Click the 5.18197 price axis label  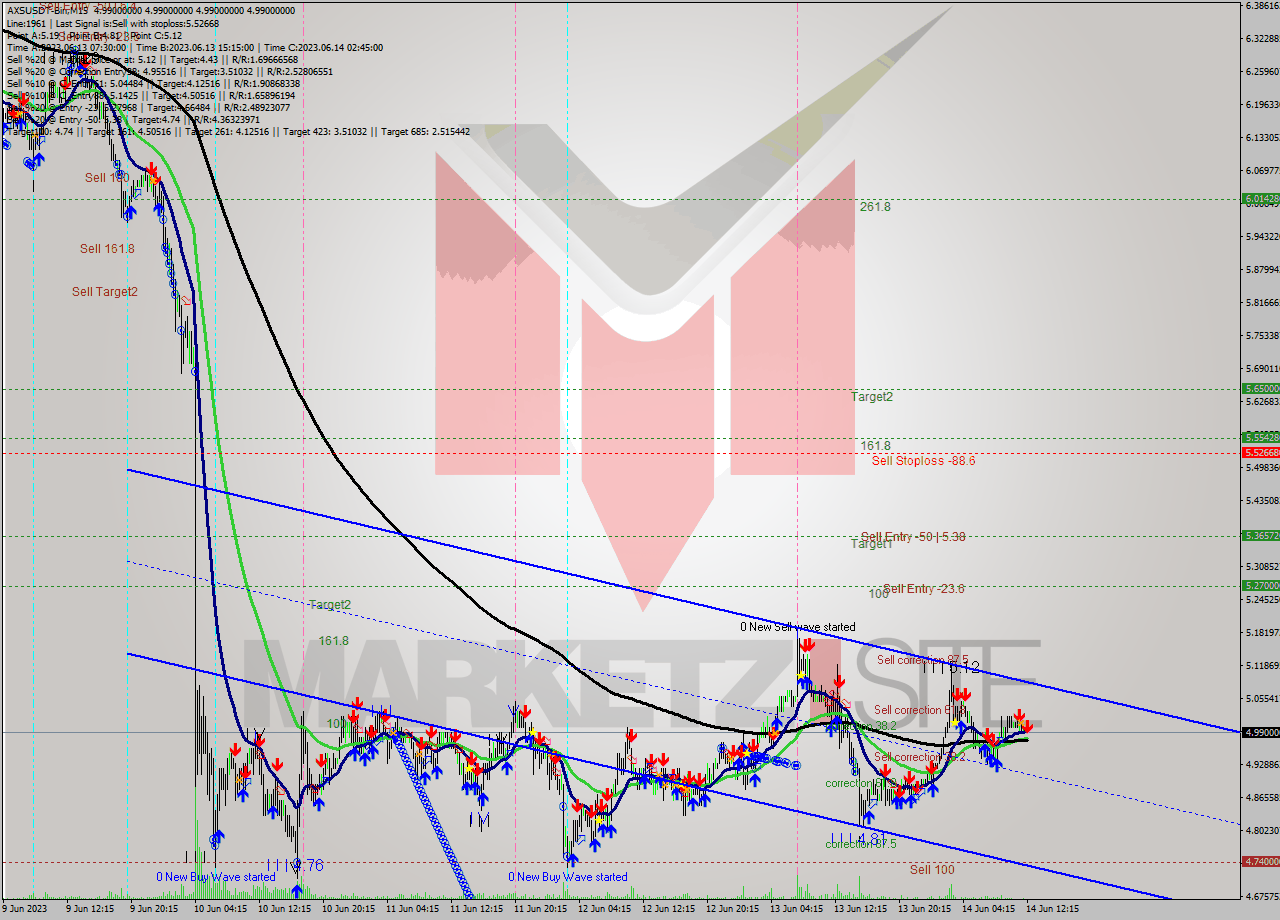[x=1262, y=632]
